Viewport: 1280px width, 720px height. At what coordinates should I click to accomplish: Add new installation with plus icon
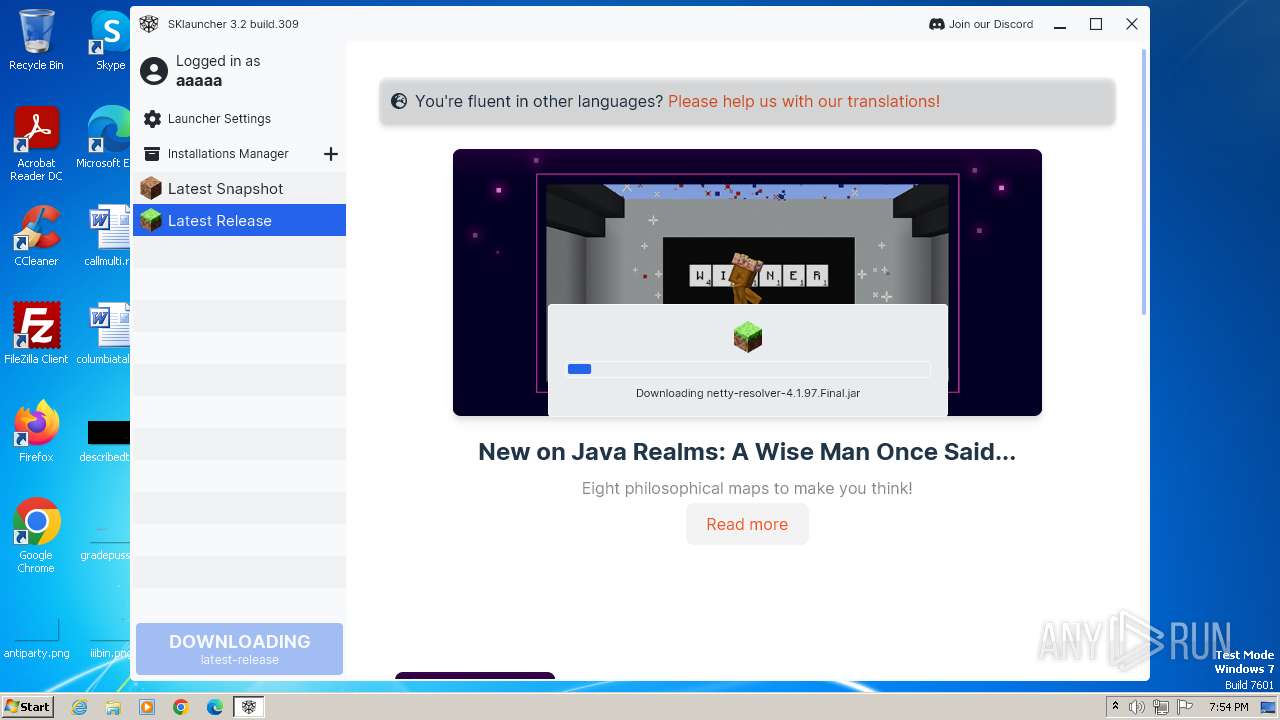331,154
